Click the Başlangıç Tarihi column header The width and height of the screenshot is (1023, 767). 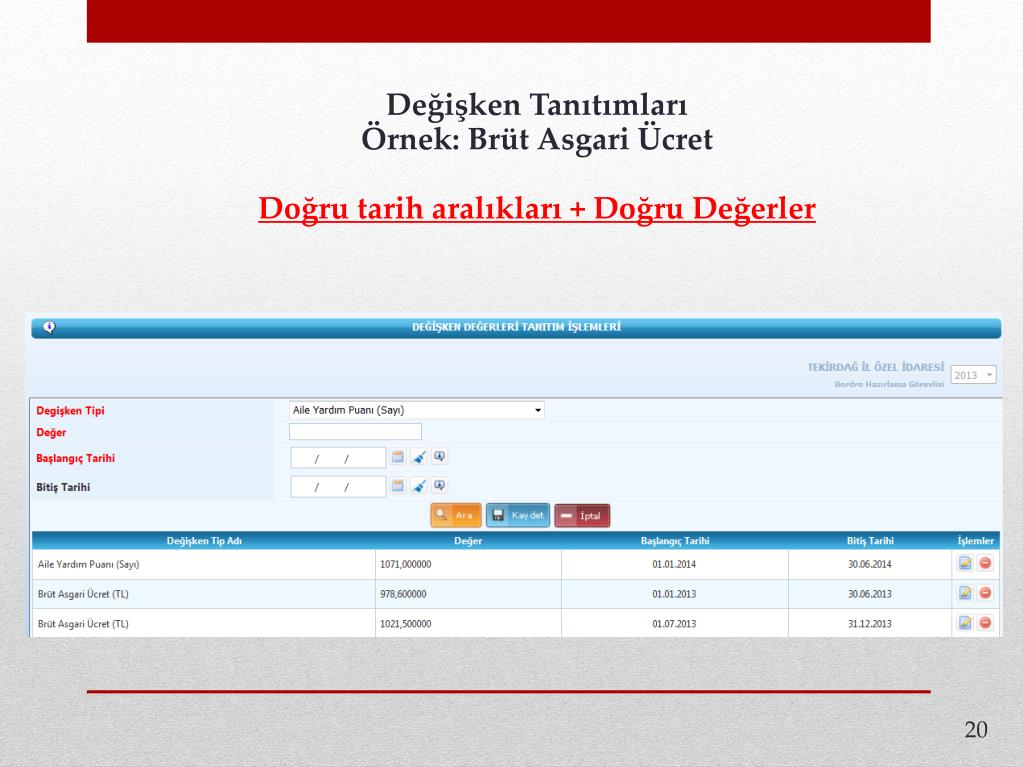[x=675, y=541]
